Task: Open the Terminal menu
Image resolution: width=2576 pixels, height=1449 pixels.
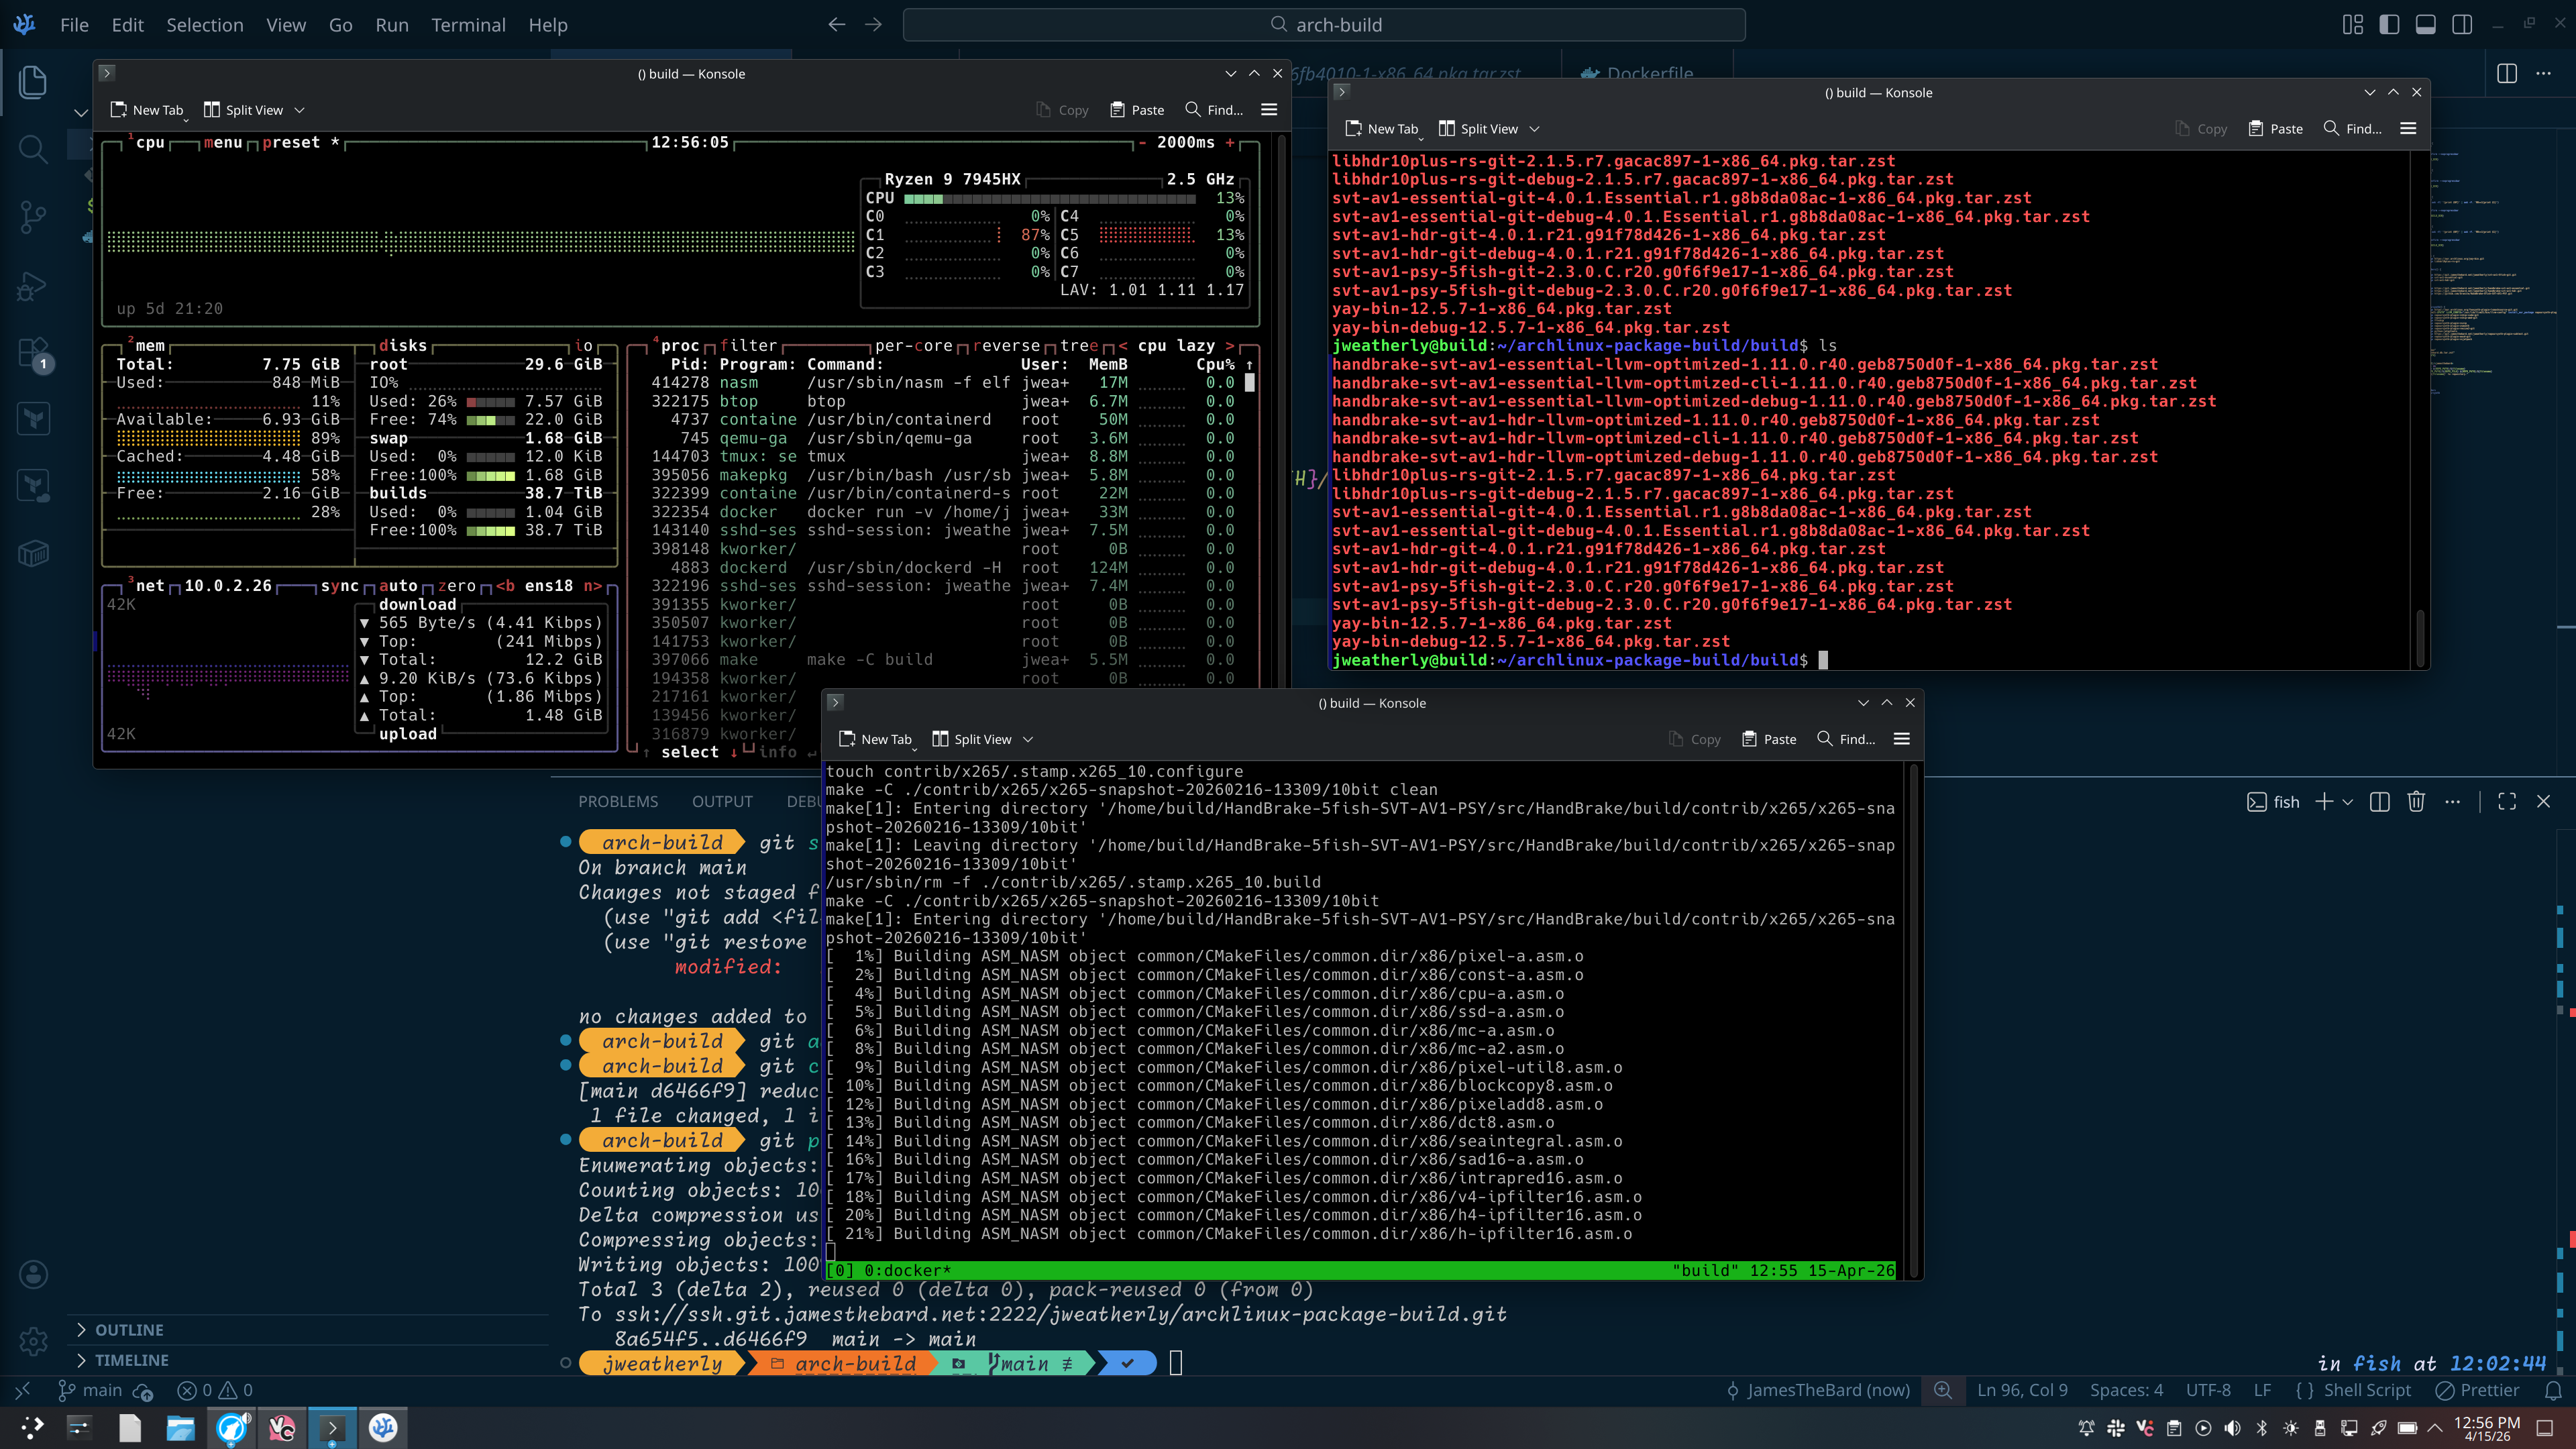Action: coord(468,25)
